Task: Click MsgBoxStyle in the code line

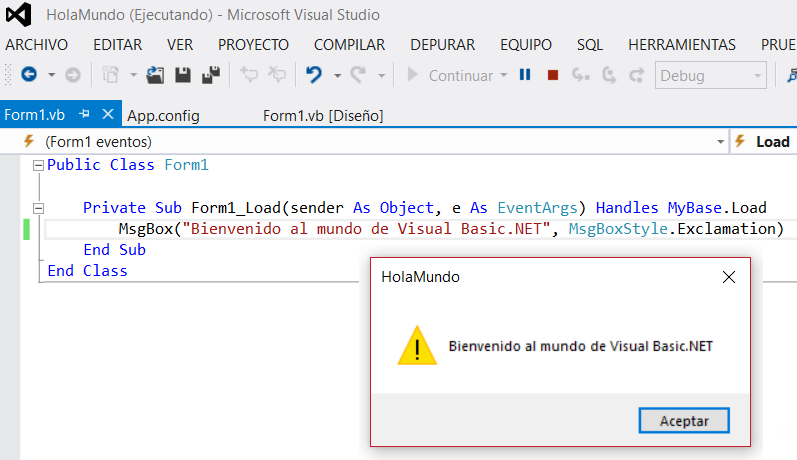Action: 618,229
